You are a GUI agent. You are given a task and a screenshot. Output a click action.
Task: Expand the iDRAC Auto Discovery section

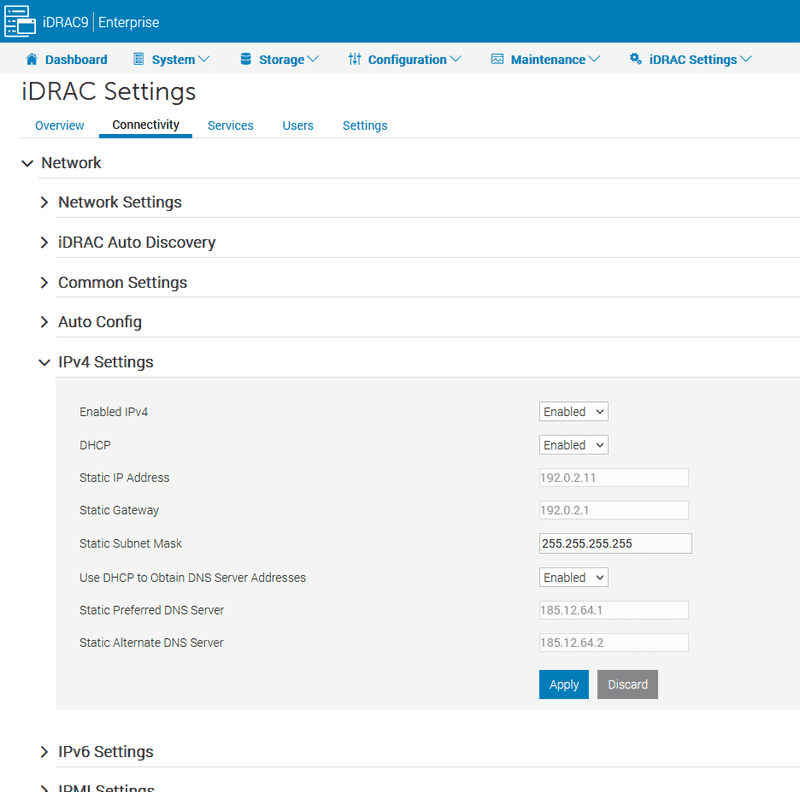point(44,242)
